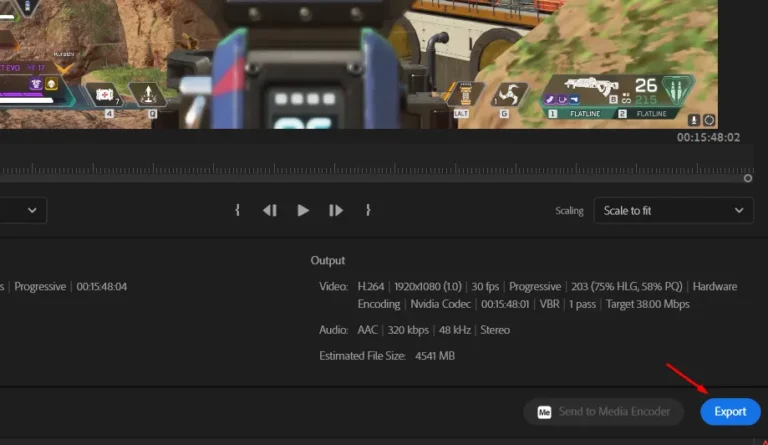The width and height of the screenshot is (768, 445).
Task: Click the Output heading
Action: pyautogui.click(x=328, y=260)
